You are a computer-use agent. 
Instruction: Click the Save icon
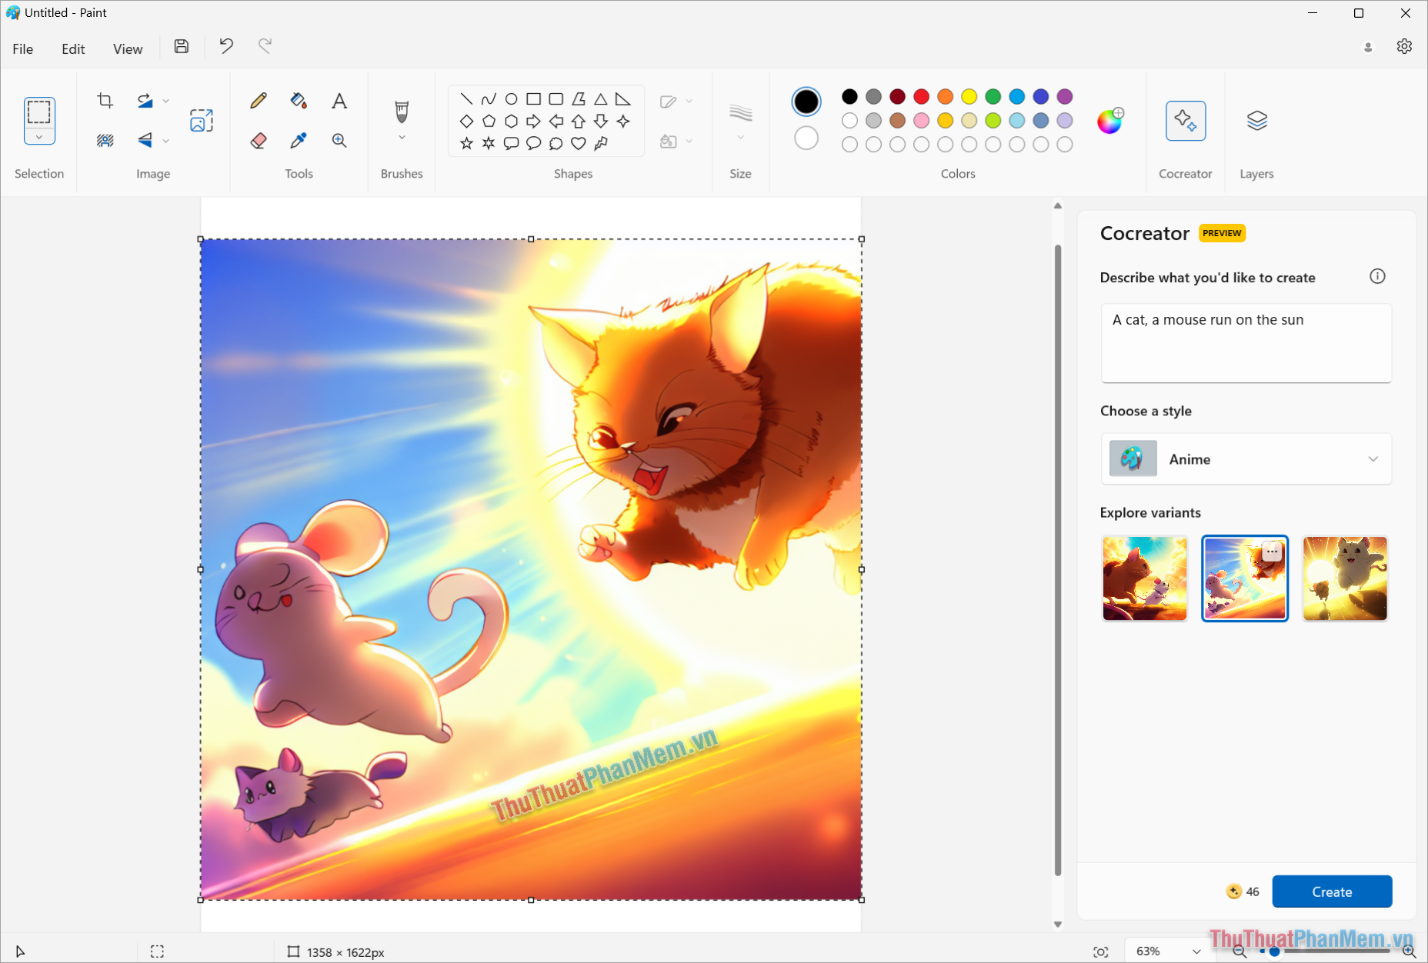coord(181,46)
